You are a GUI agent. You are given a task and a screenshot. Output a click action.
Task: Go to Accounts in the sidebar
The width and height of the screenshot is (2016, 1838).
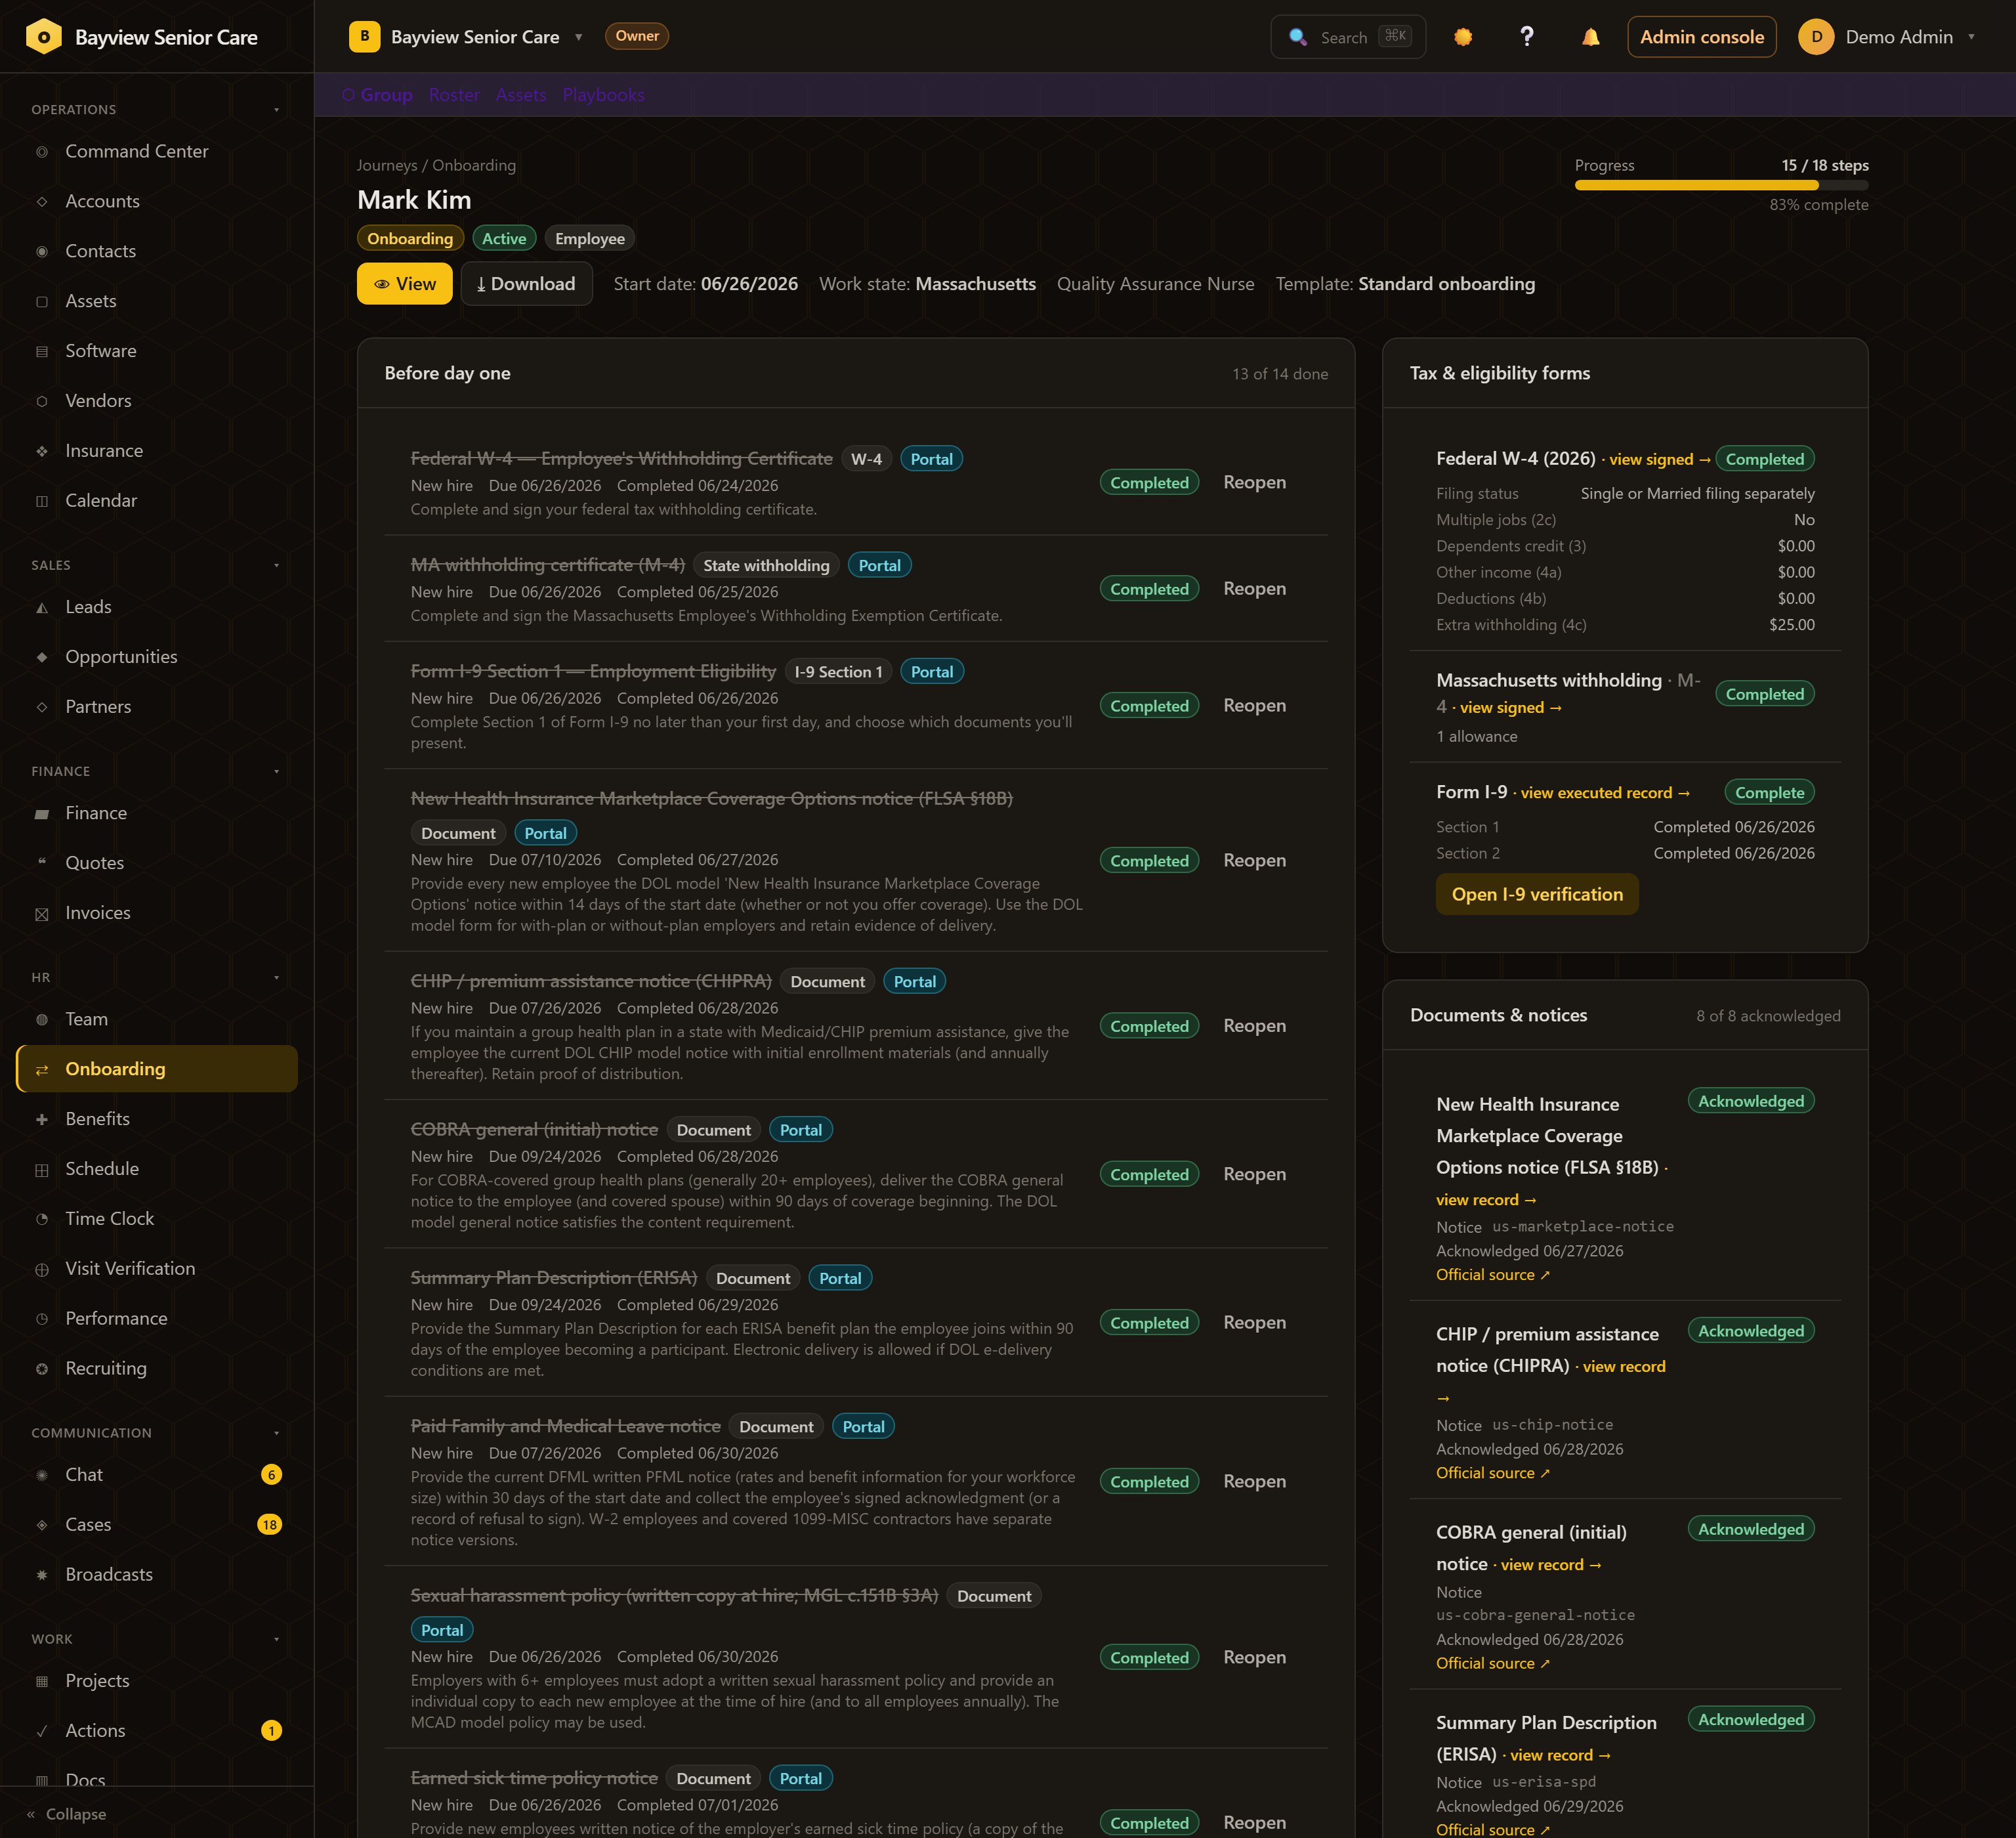pyautogui.click(x=156, y=201)
